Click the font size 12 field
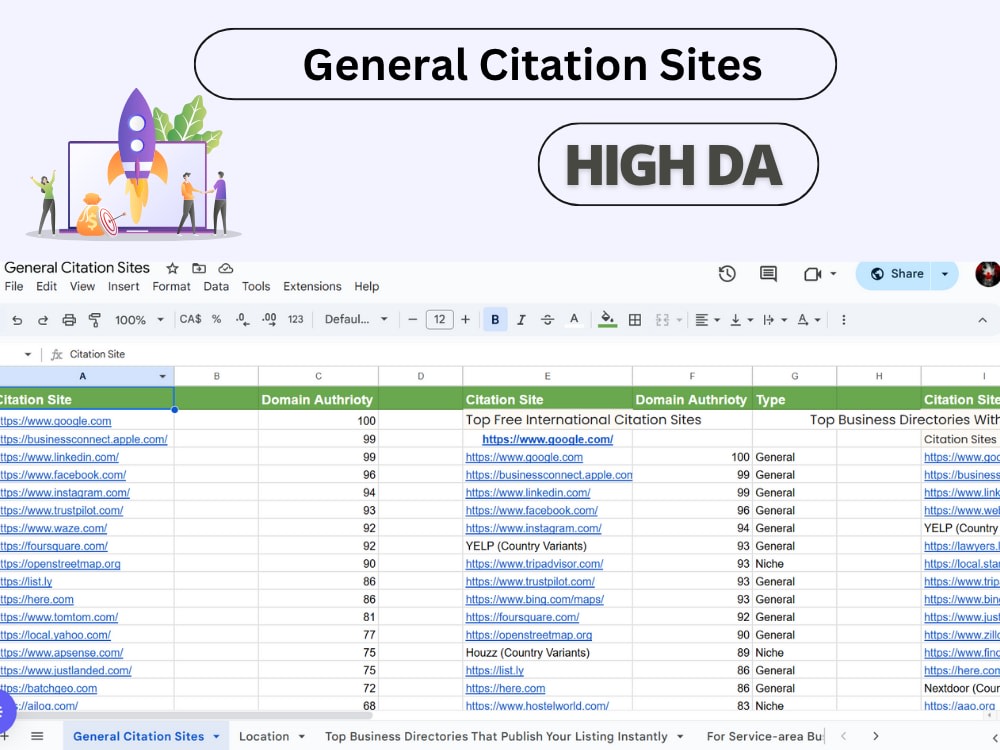This screenshot has width=1000, height=750. tap(439, 320)
